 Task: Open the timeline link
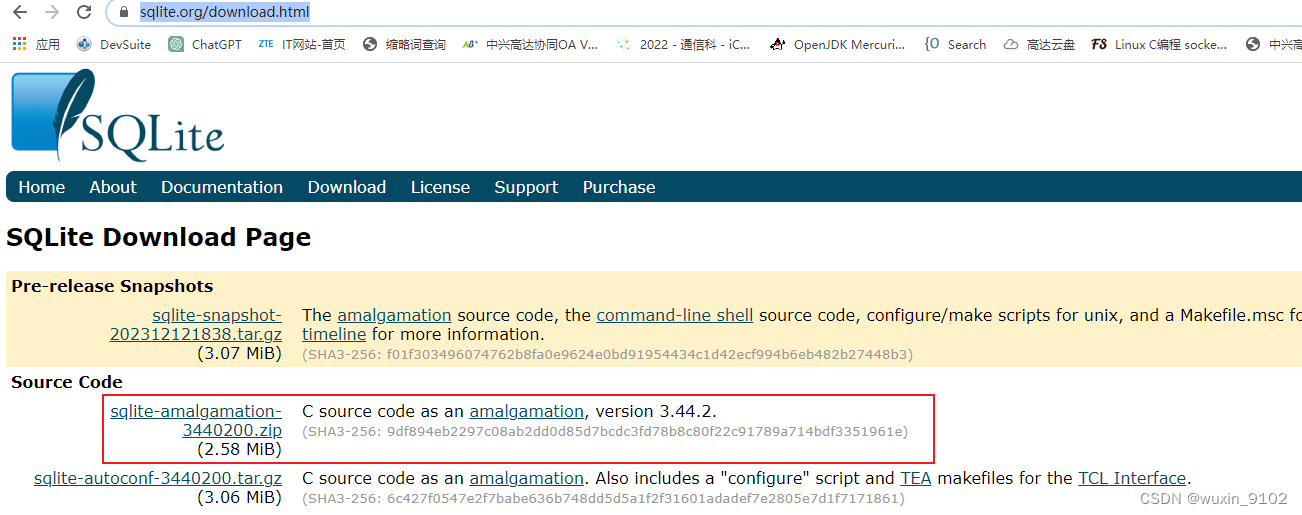click(334, 334)
